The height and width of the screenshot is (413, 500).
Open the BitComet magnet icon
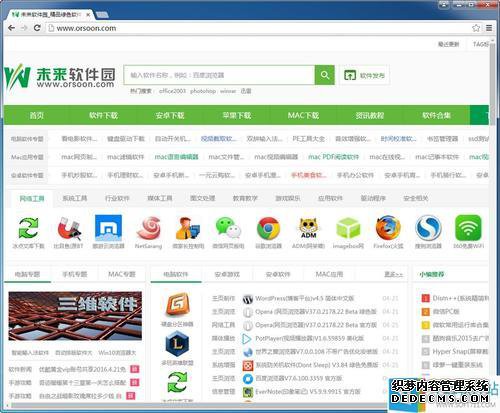[x=69, y=229]
